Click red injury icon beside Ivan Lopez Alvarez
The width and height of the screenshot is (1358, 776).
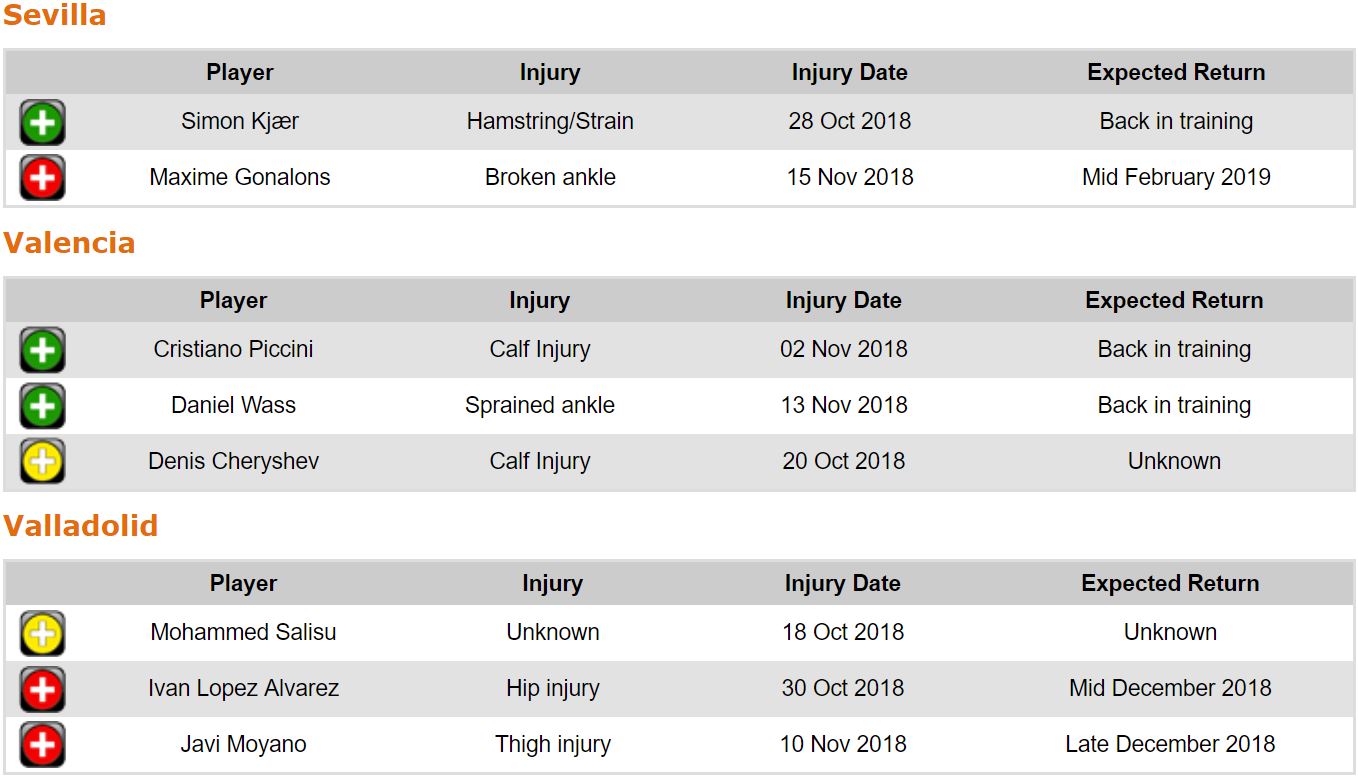click(42, 689)
